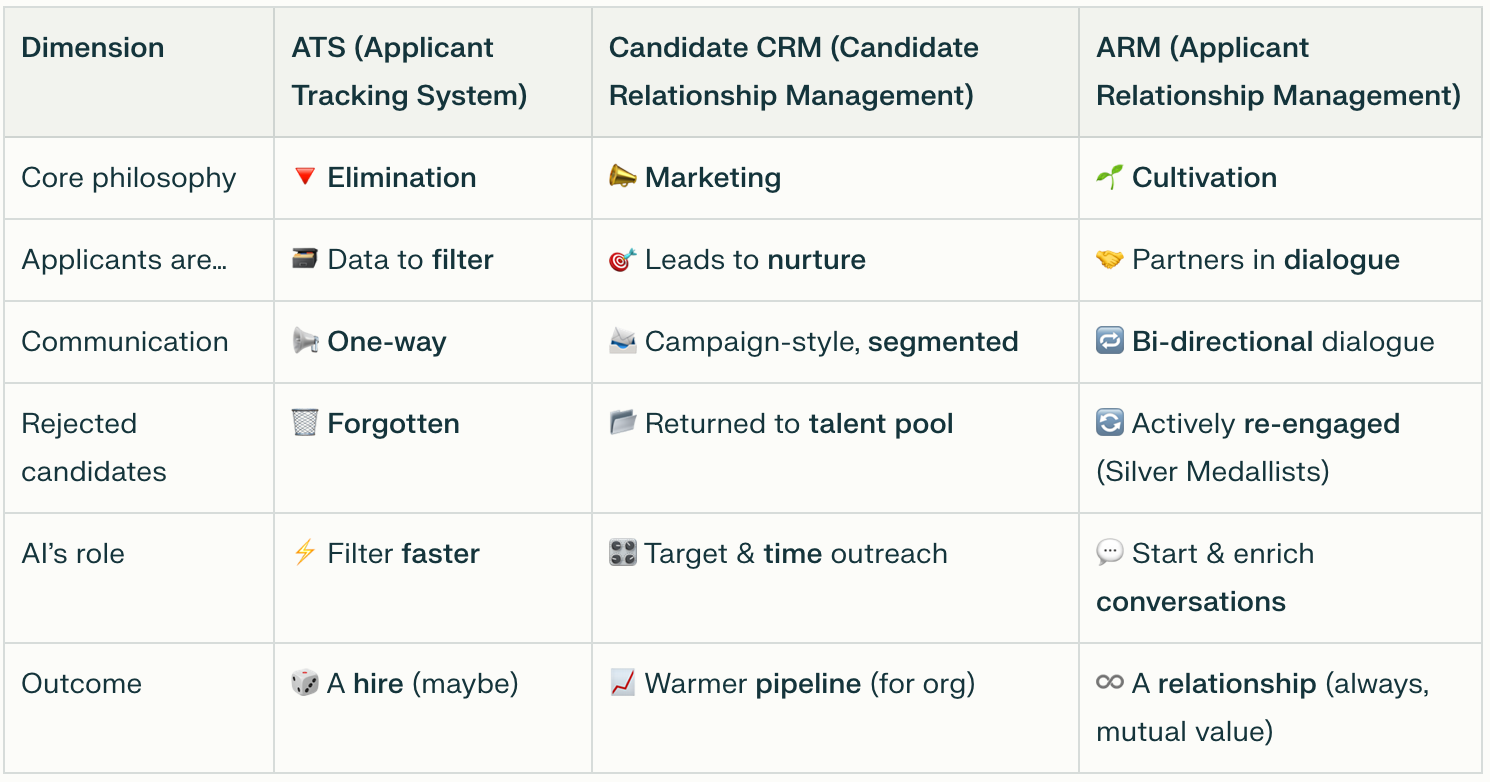Select the envelope icon beside Campaign-style

[622, 341]
